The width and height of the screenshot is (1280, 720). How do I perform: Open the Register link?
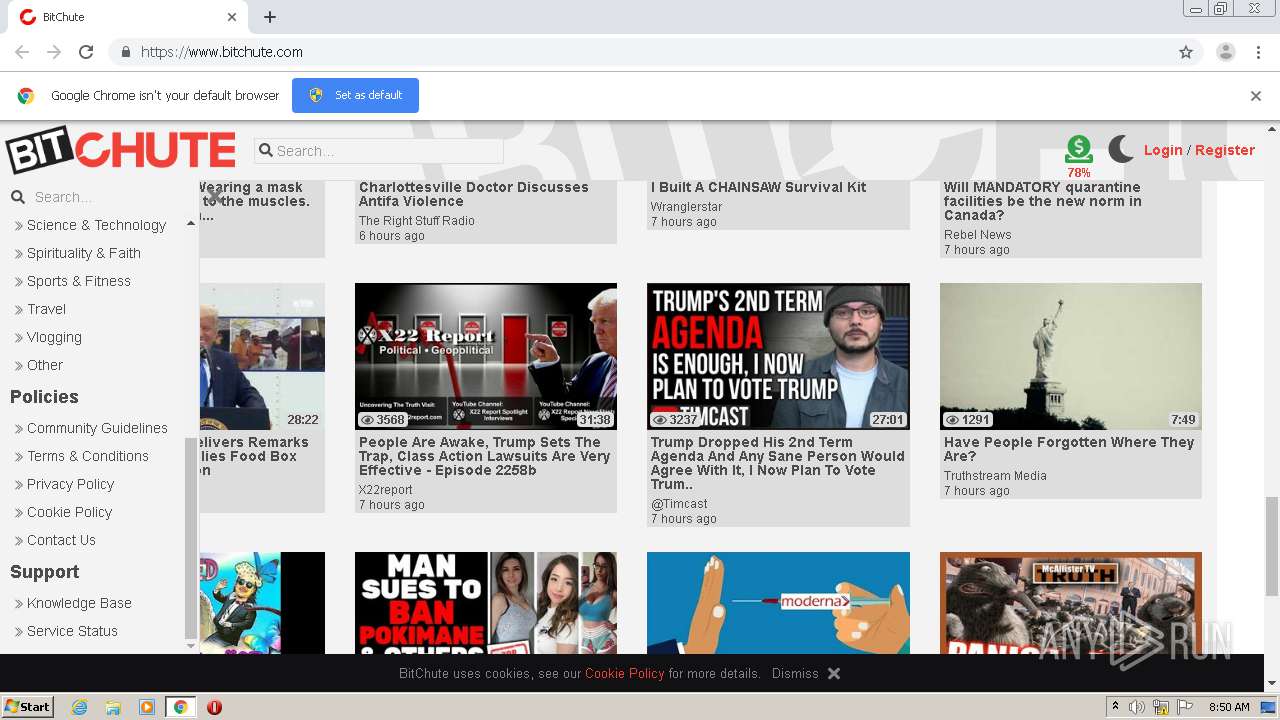click(1225, 150)
